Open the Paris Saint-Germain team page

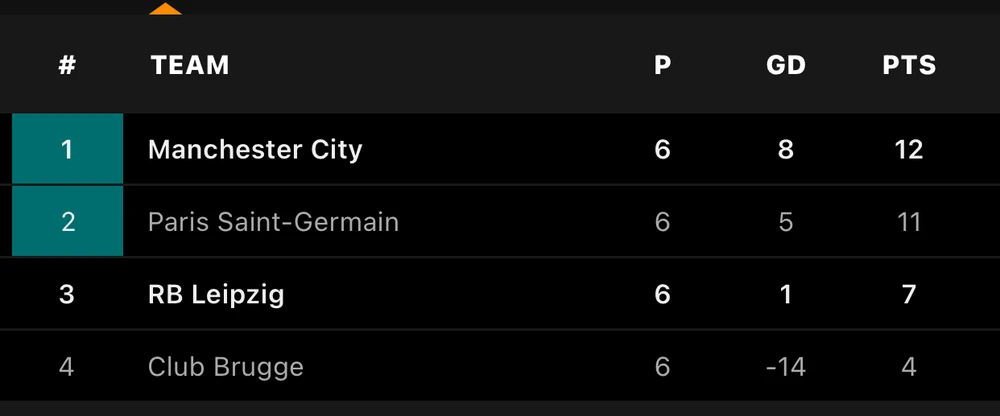273,222
